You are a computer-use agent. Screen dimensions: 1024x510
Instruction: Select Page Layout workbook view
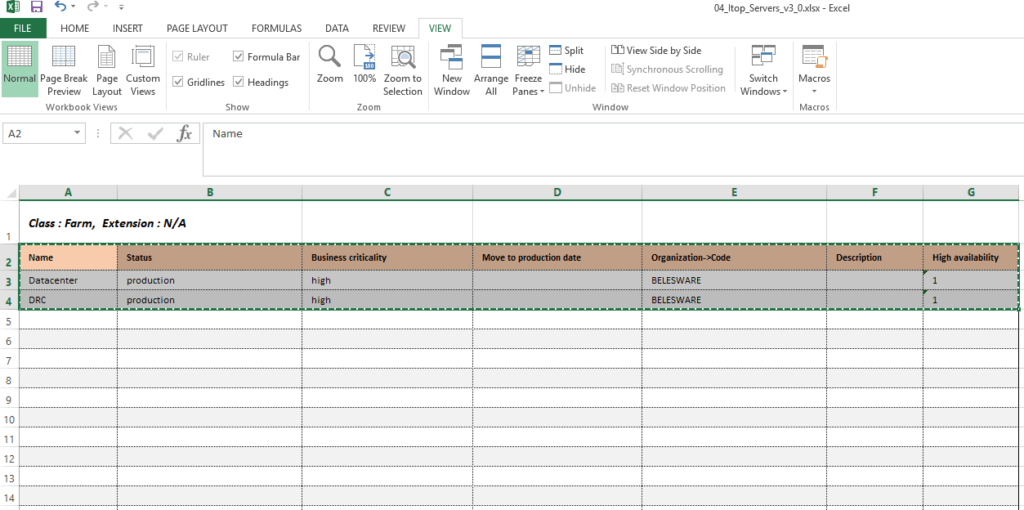(107, 70)
